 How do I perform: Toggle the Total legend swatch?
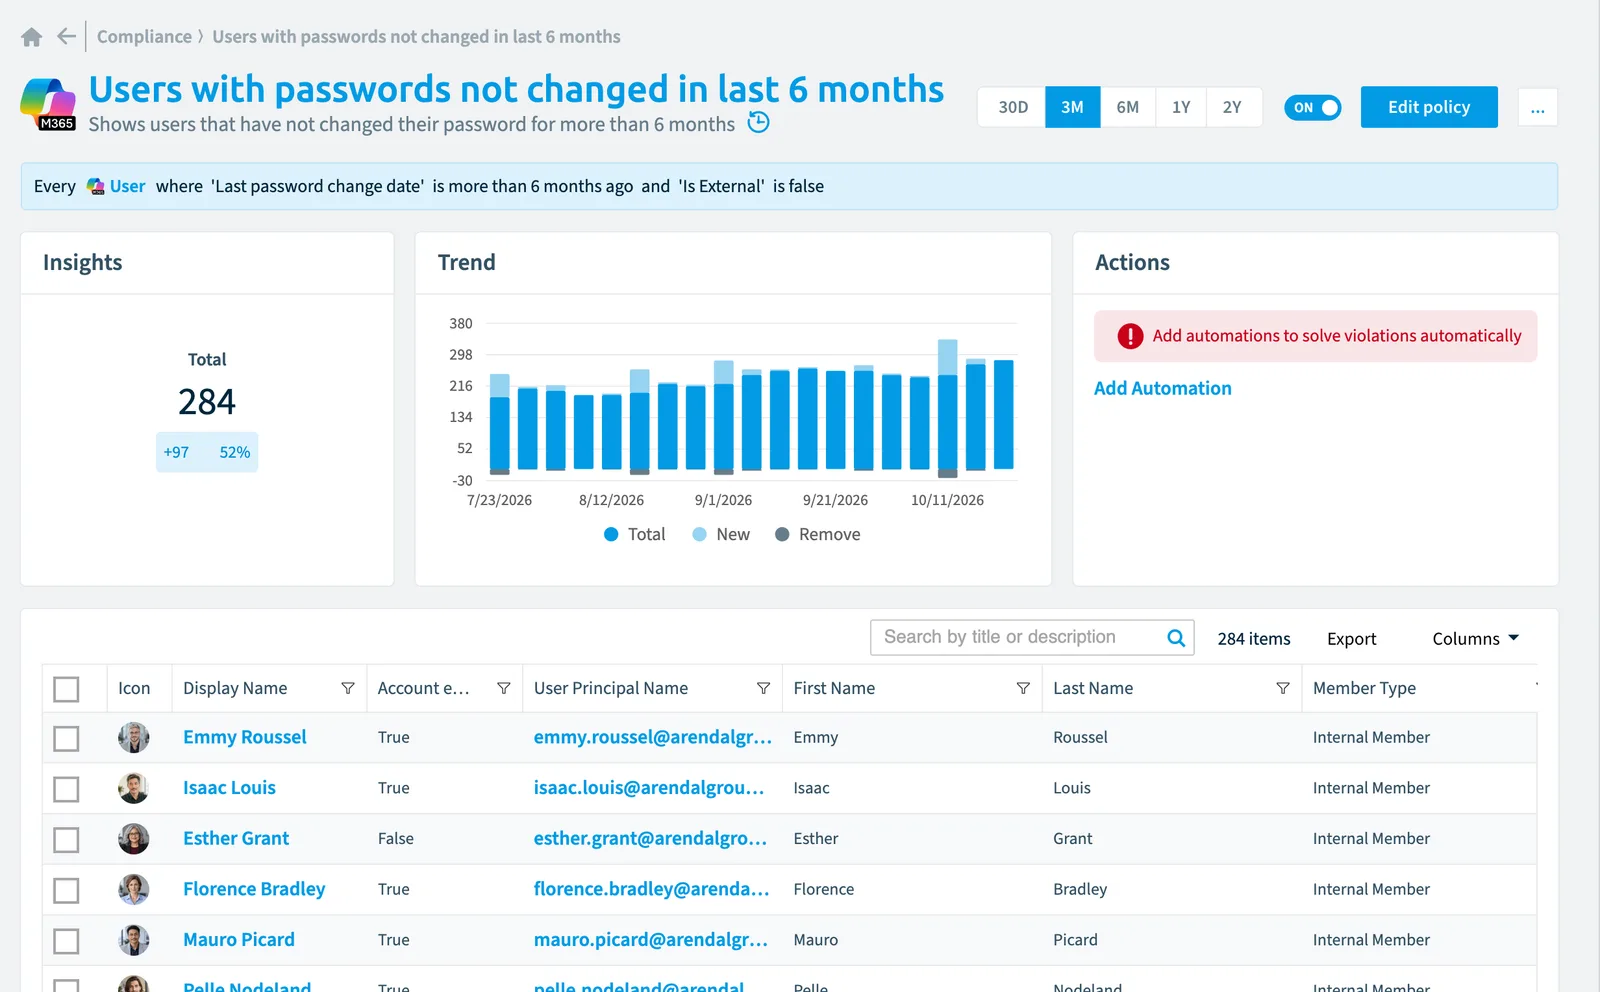(x=611, y=534)
